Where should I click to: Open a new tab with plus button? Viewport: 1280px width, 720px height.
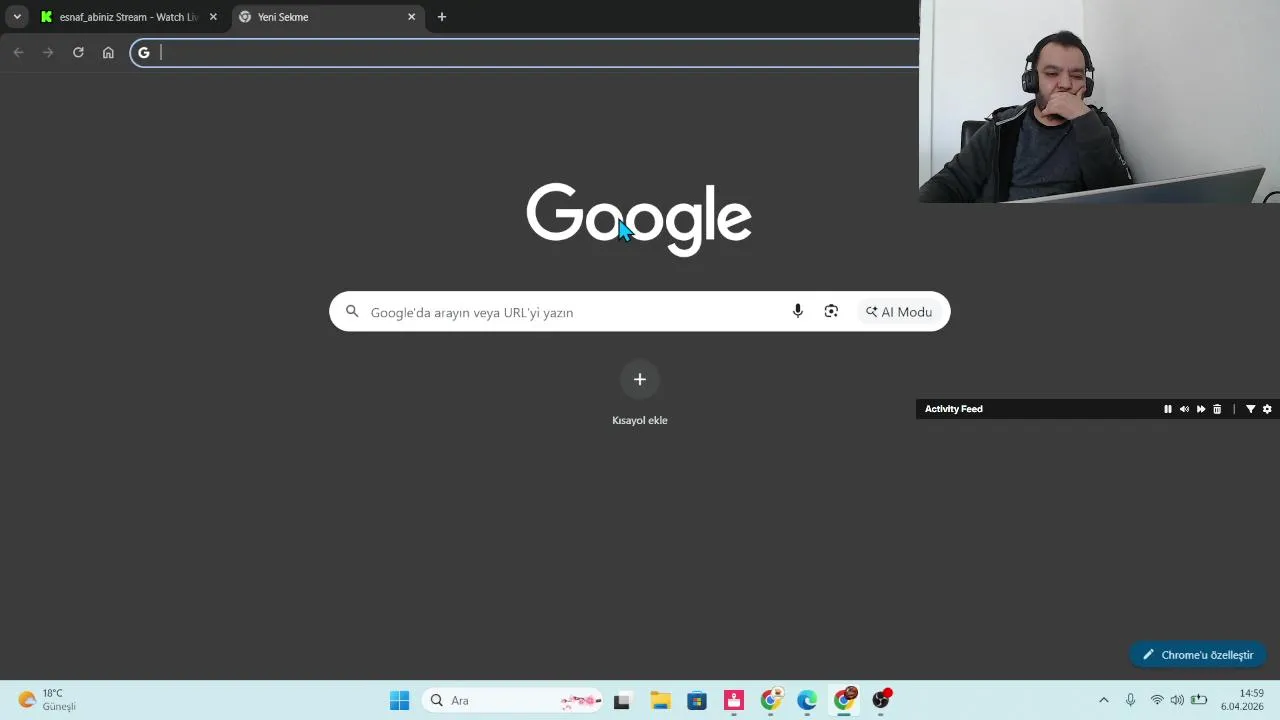point(442,17)
